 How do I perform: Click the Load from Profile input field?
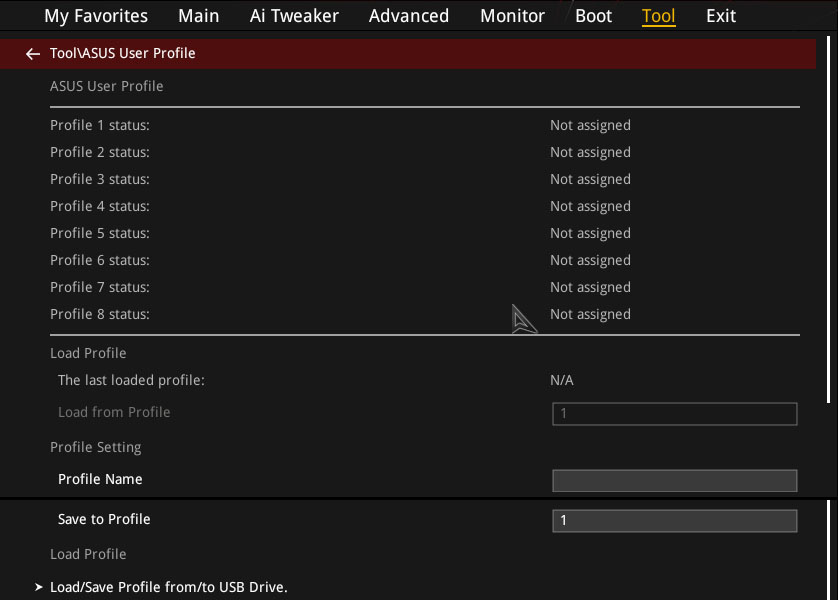click(674, 414)
